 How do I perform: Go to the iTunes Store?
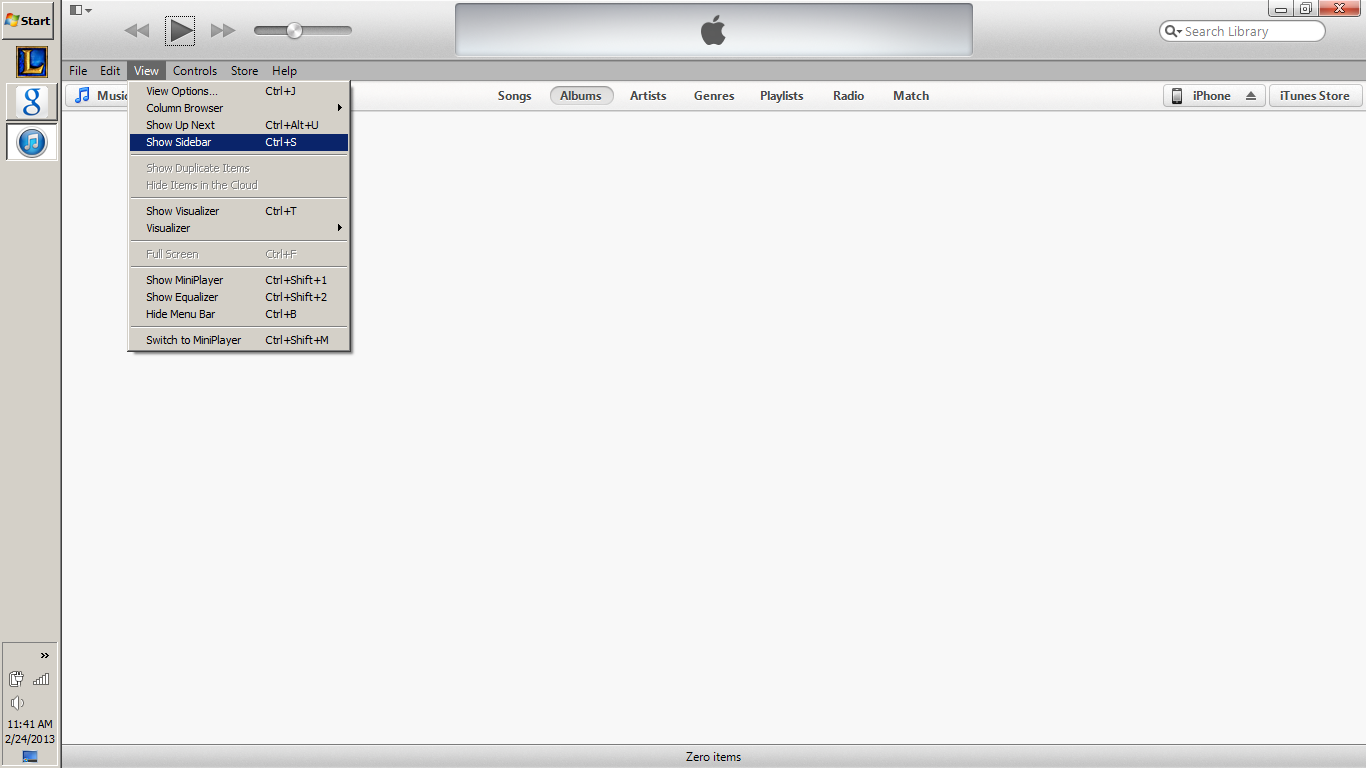click(1315, 96)
